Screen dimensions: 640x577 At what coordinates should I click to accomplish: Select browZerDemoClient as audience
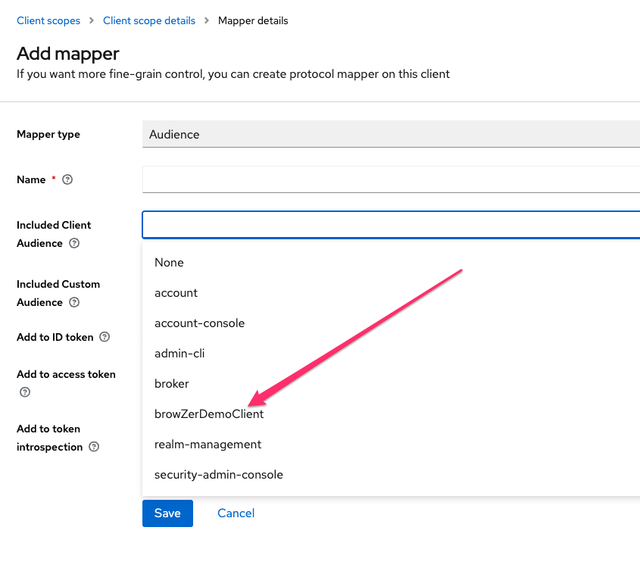pyautogui.click(x=391, y=414)
